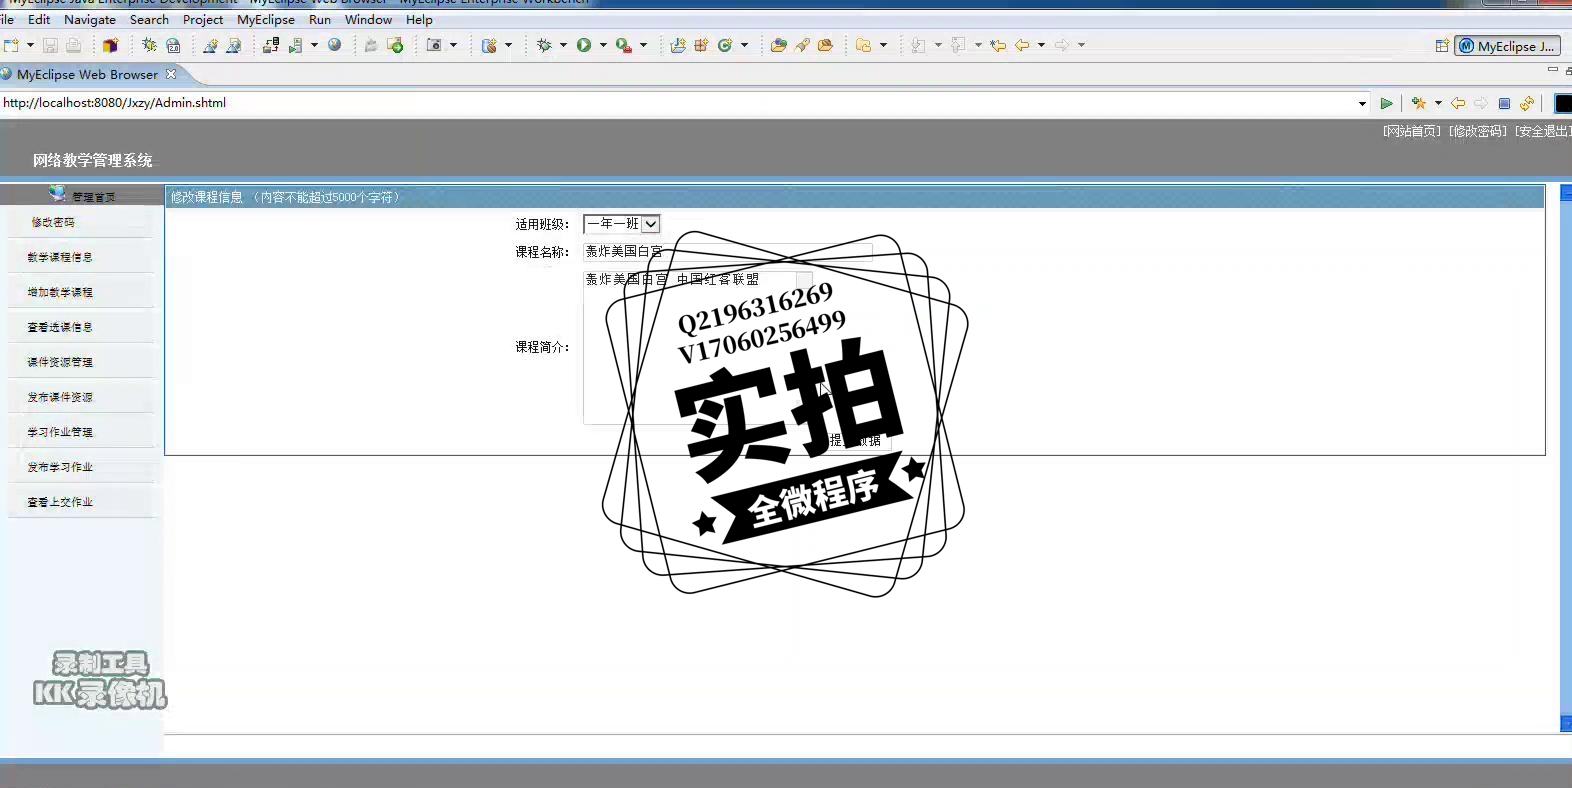Click the New file wizard icon
The height and width of the screenshot is (788, 1572).
(x=11, y=45)
